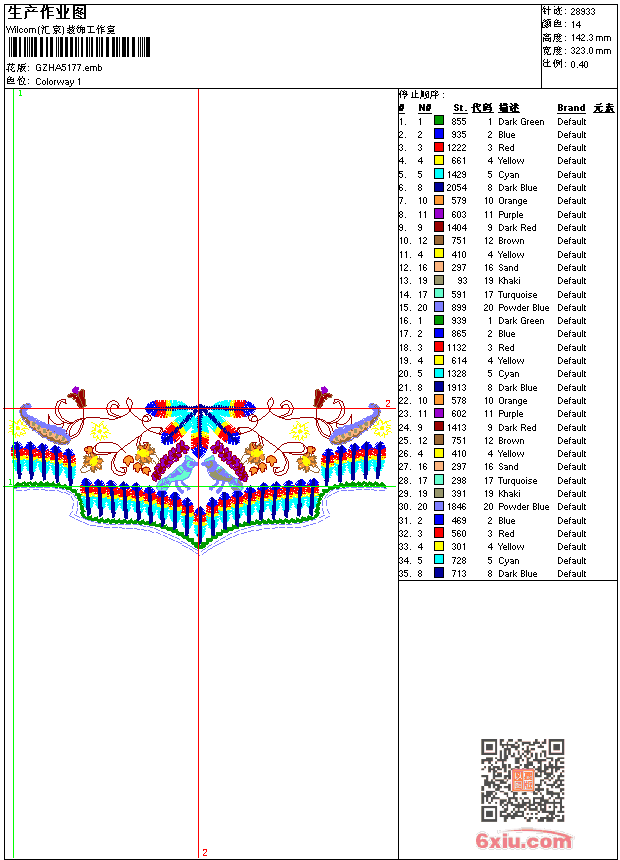Click the 'Default' brand in row 1
Image resolution: width=620 pixels, height=860 pixels.
(572, 121)
